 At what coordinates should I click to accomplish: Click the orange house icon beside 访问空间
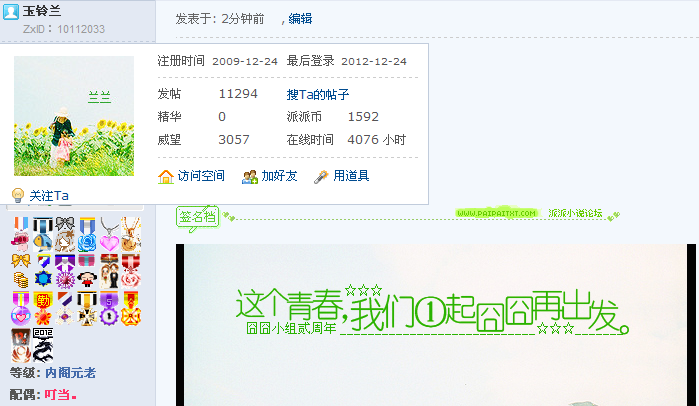(x=165, y=176)
